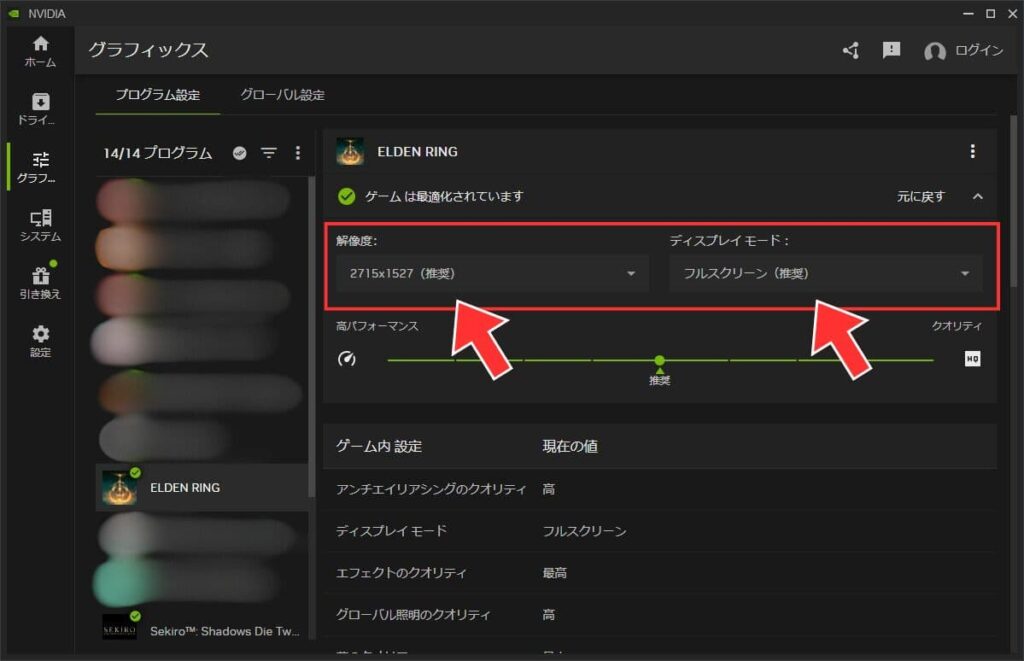Click the 元に戻す revert button
This screenshot has width=1024, height=661.
(920, 197)
